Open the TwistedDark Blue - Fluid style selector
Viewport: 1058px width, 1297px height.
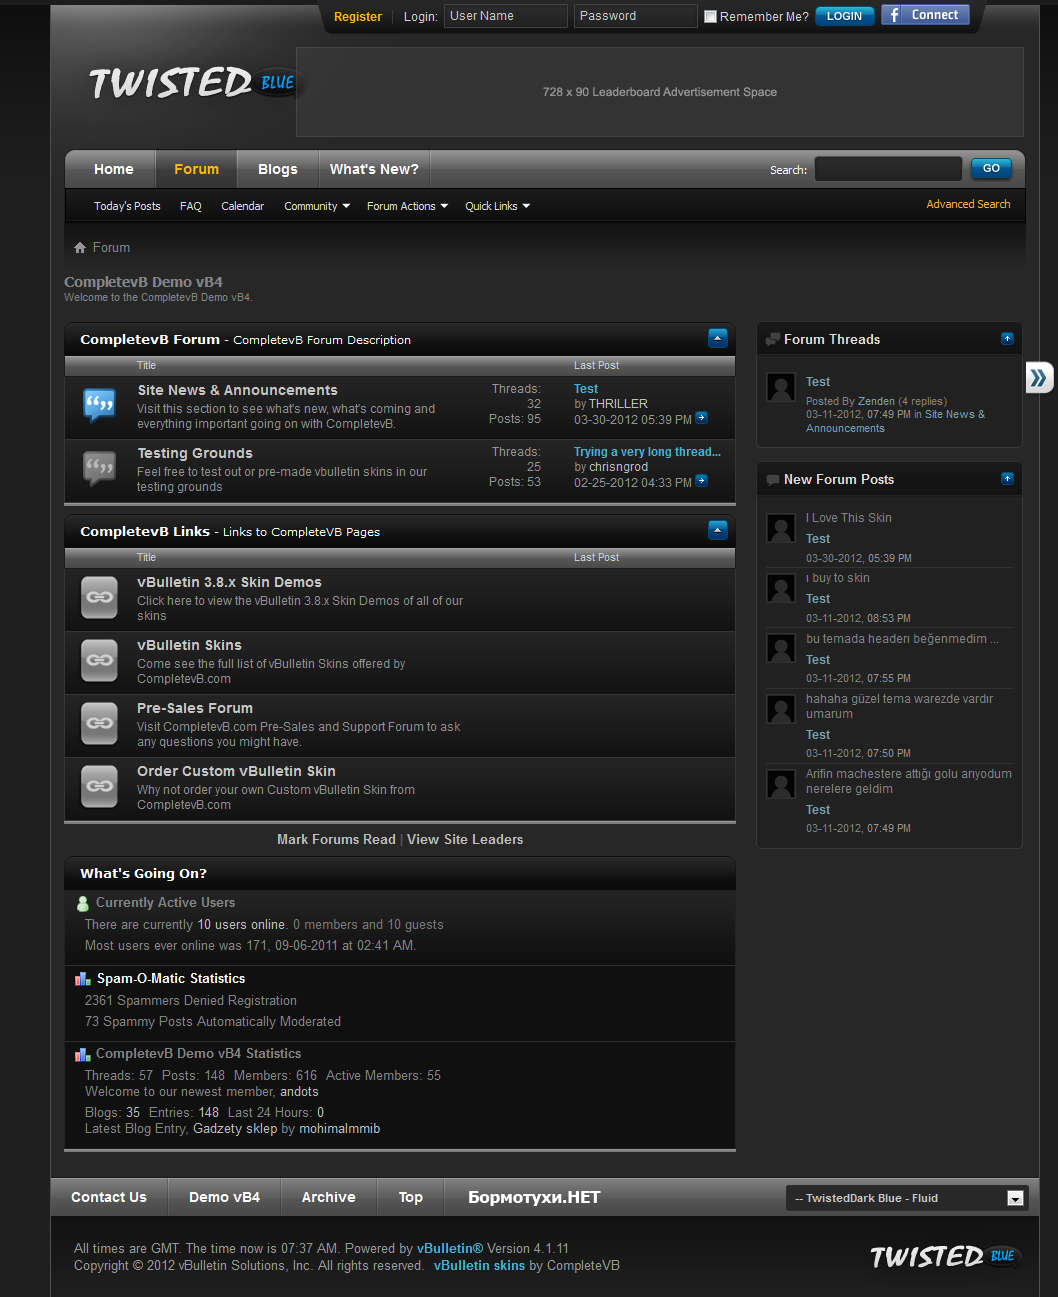pos(907,1198)
